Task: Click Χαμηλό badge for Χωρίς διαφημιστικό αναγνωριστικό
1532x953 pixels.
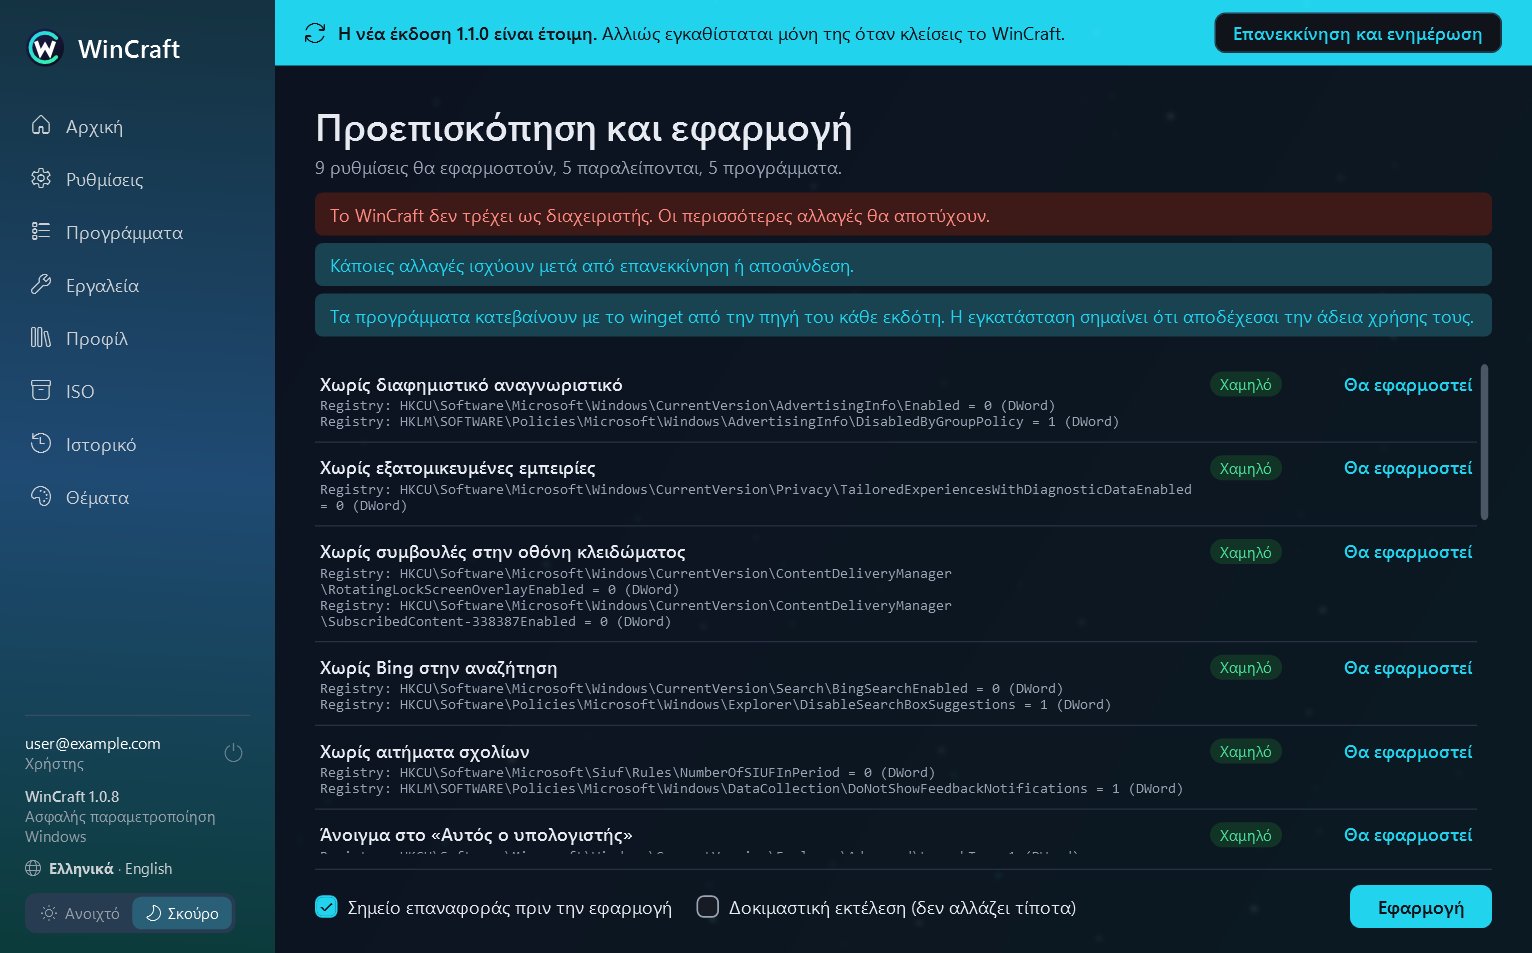Action: [x=1245, y=384]
